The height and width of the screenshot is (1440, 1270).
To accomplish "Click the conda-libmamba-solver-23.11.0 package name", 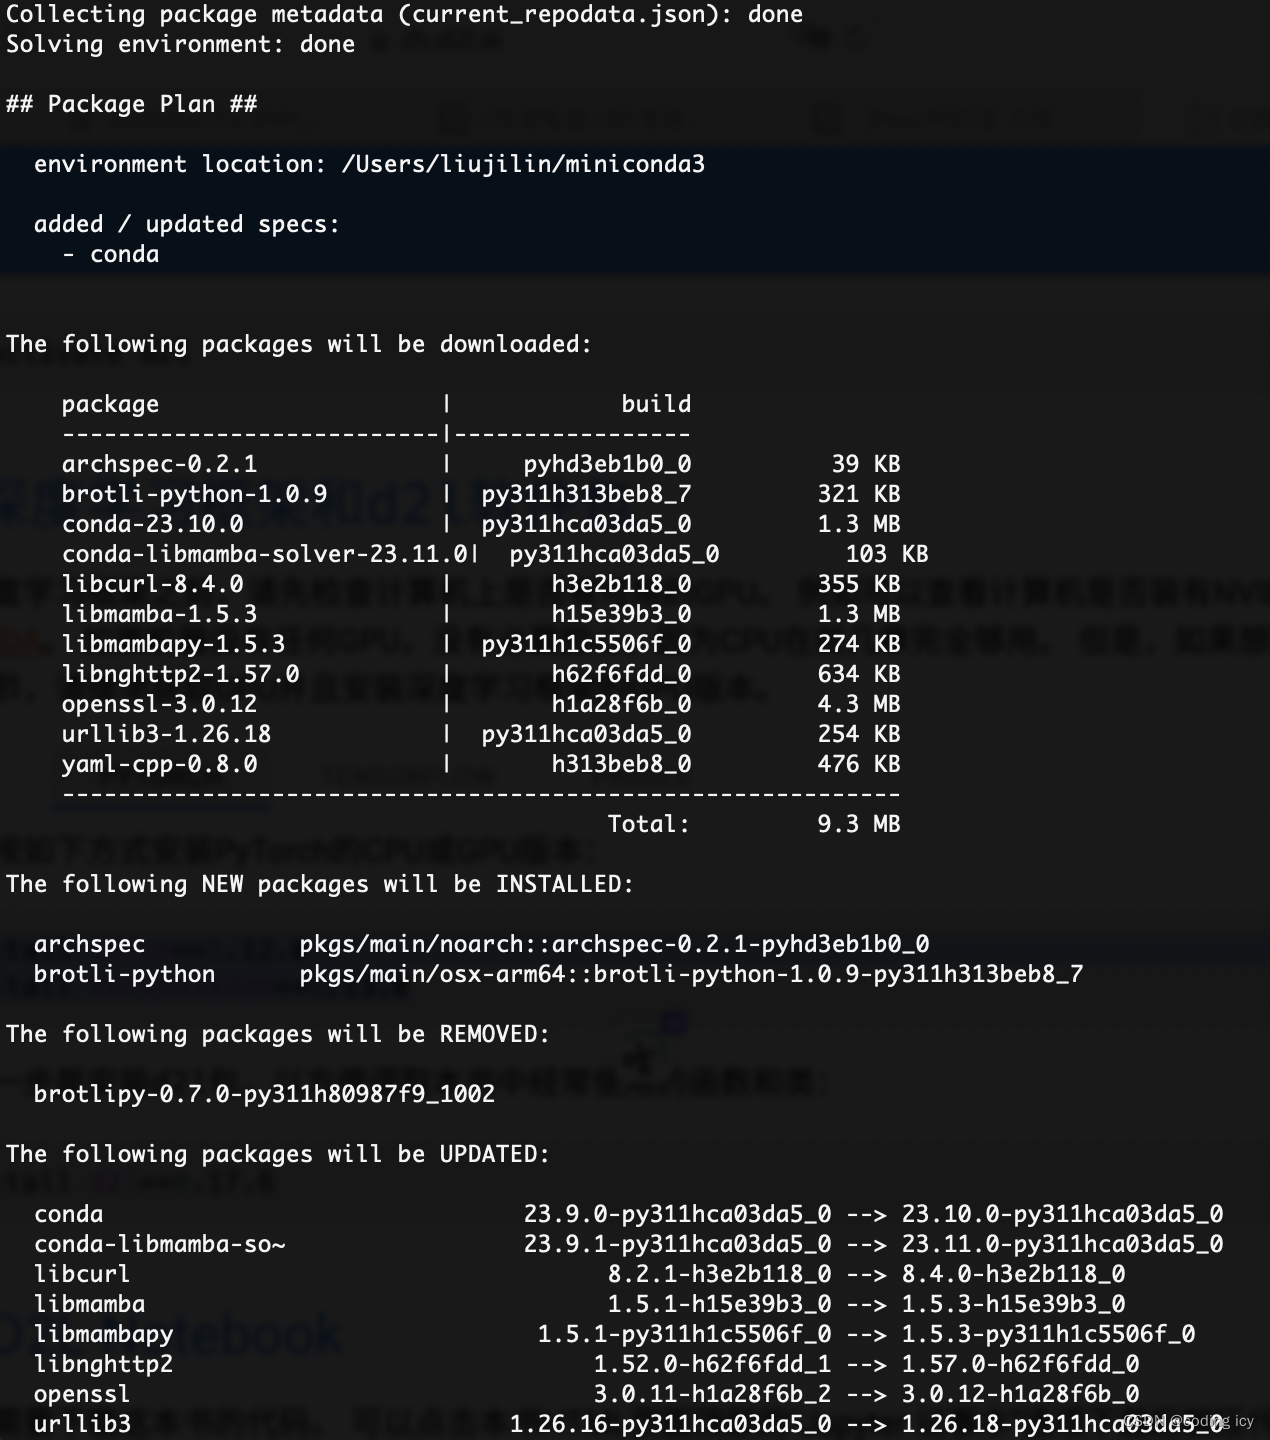I will [264, 555].
